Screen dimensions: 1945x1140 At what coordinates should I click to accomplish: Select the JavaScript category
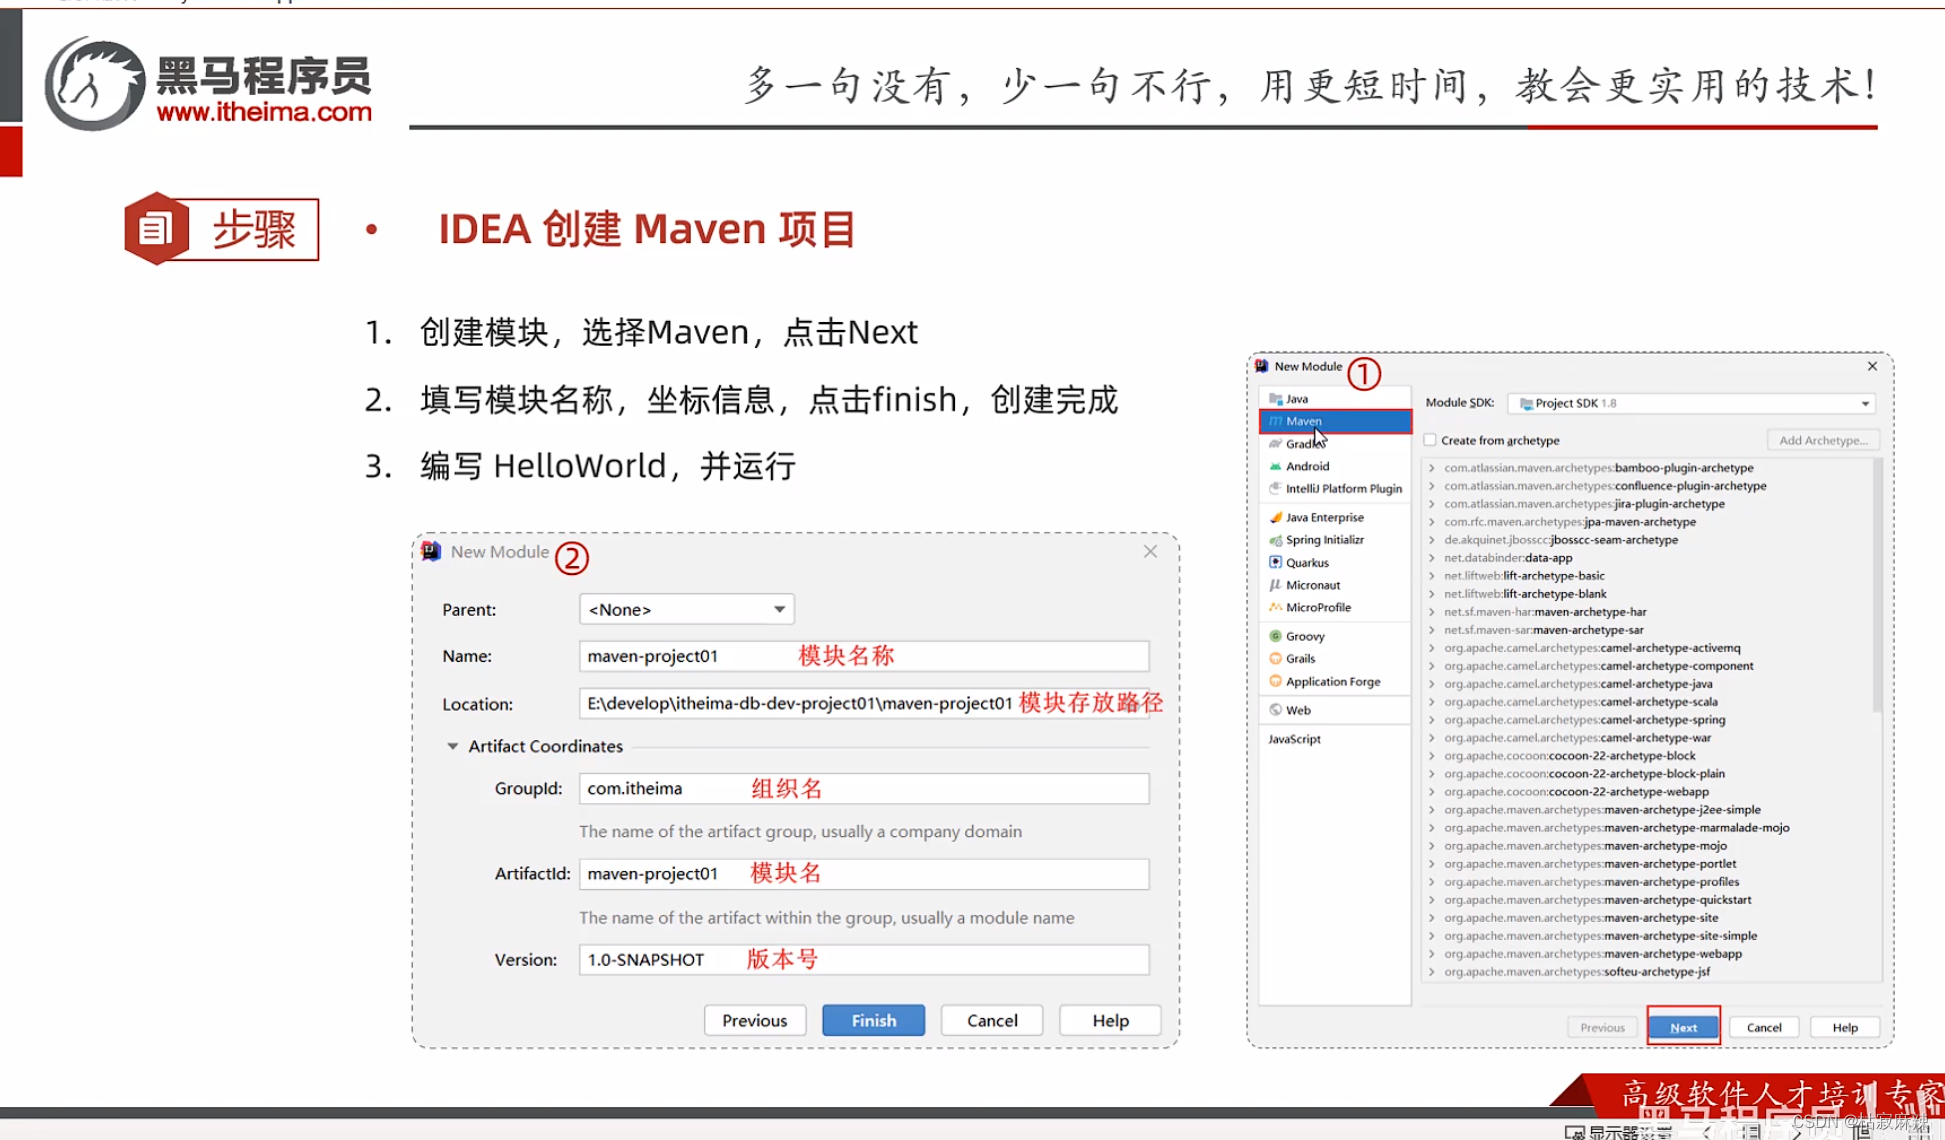[1293, 739]
